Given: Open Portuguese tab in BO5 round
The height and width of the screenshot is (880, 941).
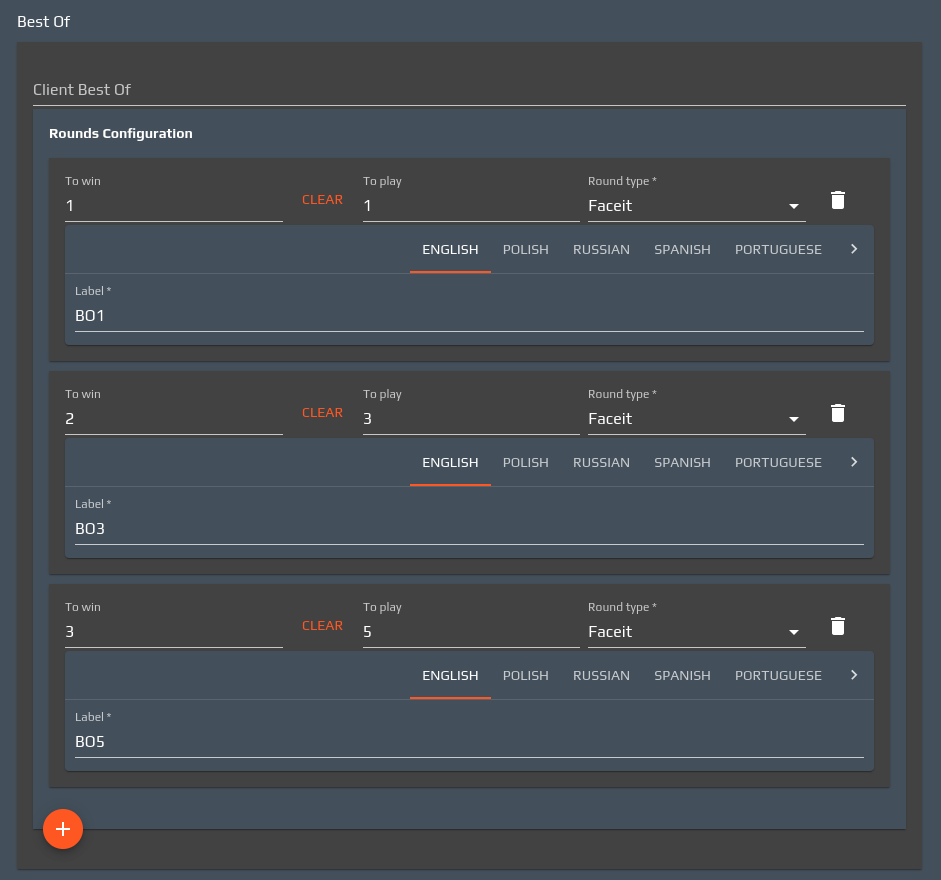Looking at the screenshot, I should (x=778, y=675).
